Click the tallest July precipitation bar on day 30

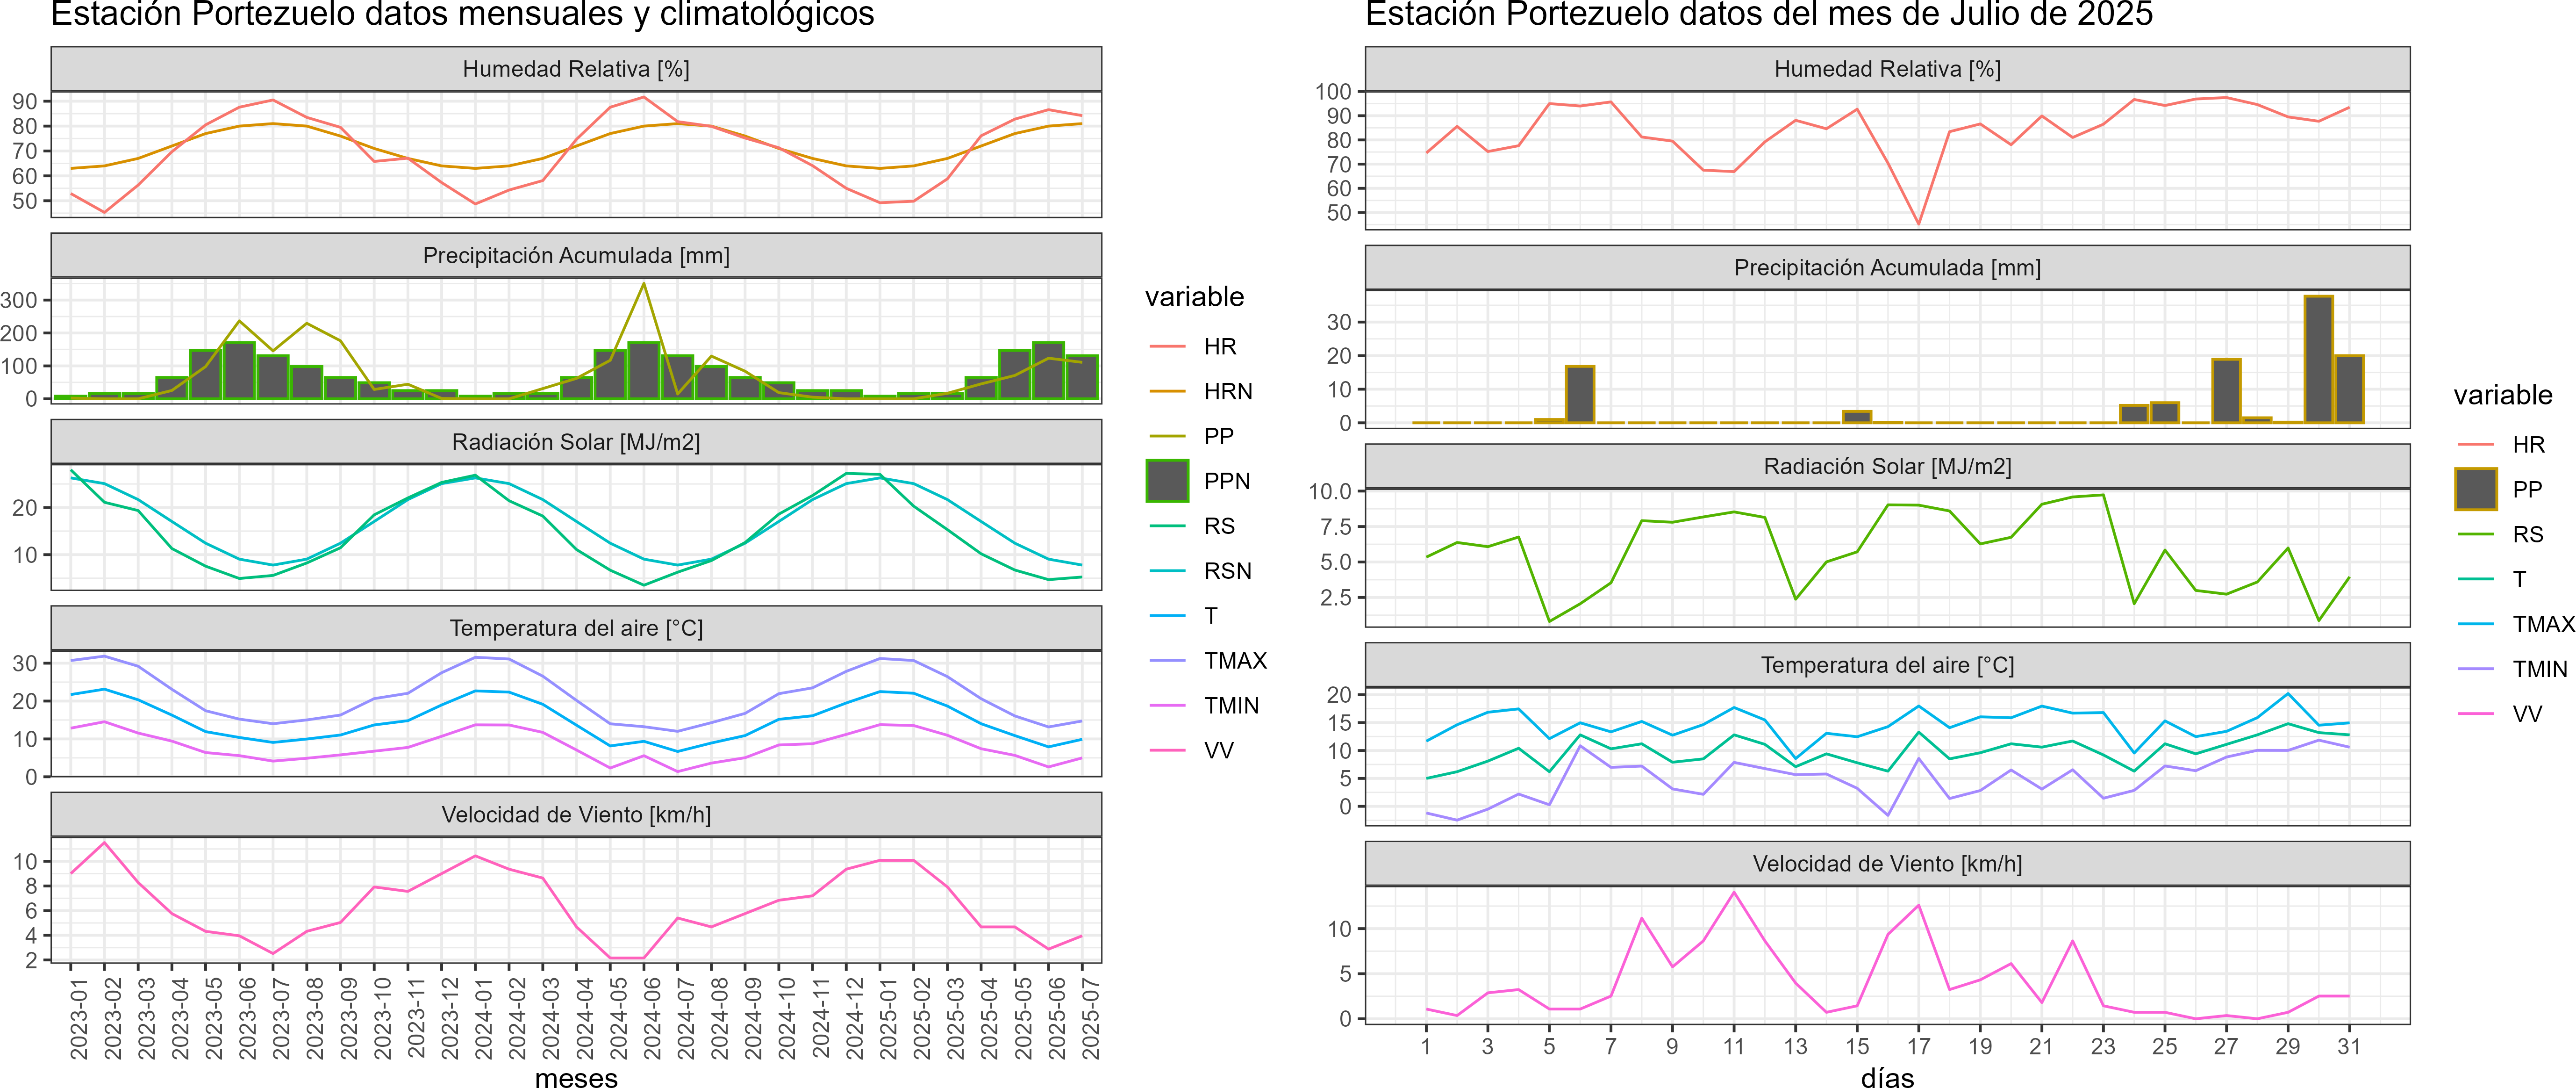click(2318, 359)
